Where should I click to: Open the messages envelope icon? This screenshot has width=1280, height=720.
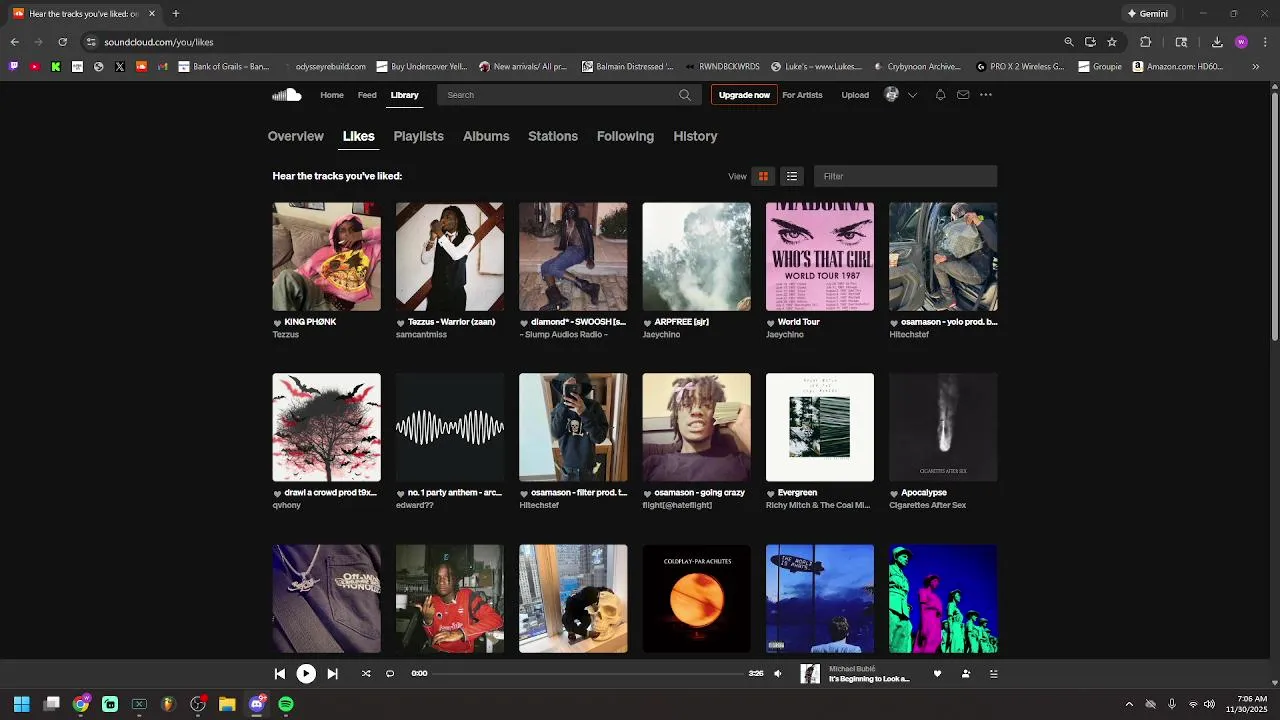(963, 95)
